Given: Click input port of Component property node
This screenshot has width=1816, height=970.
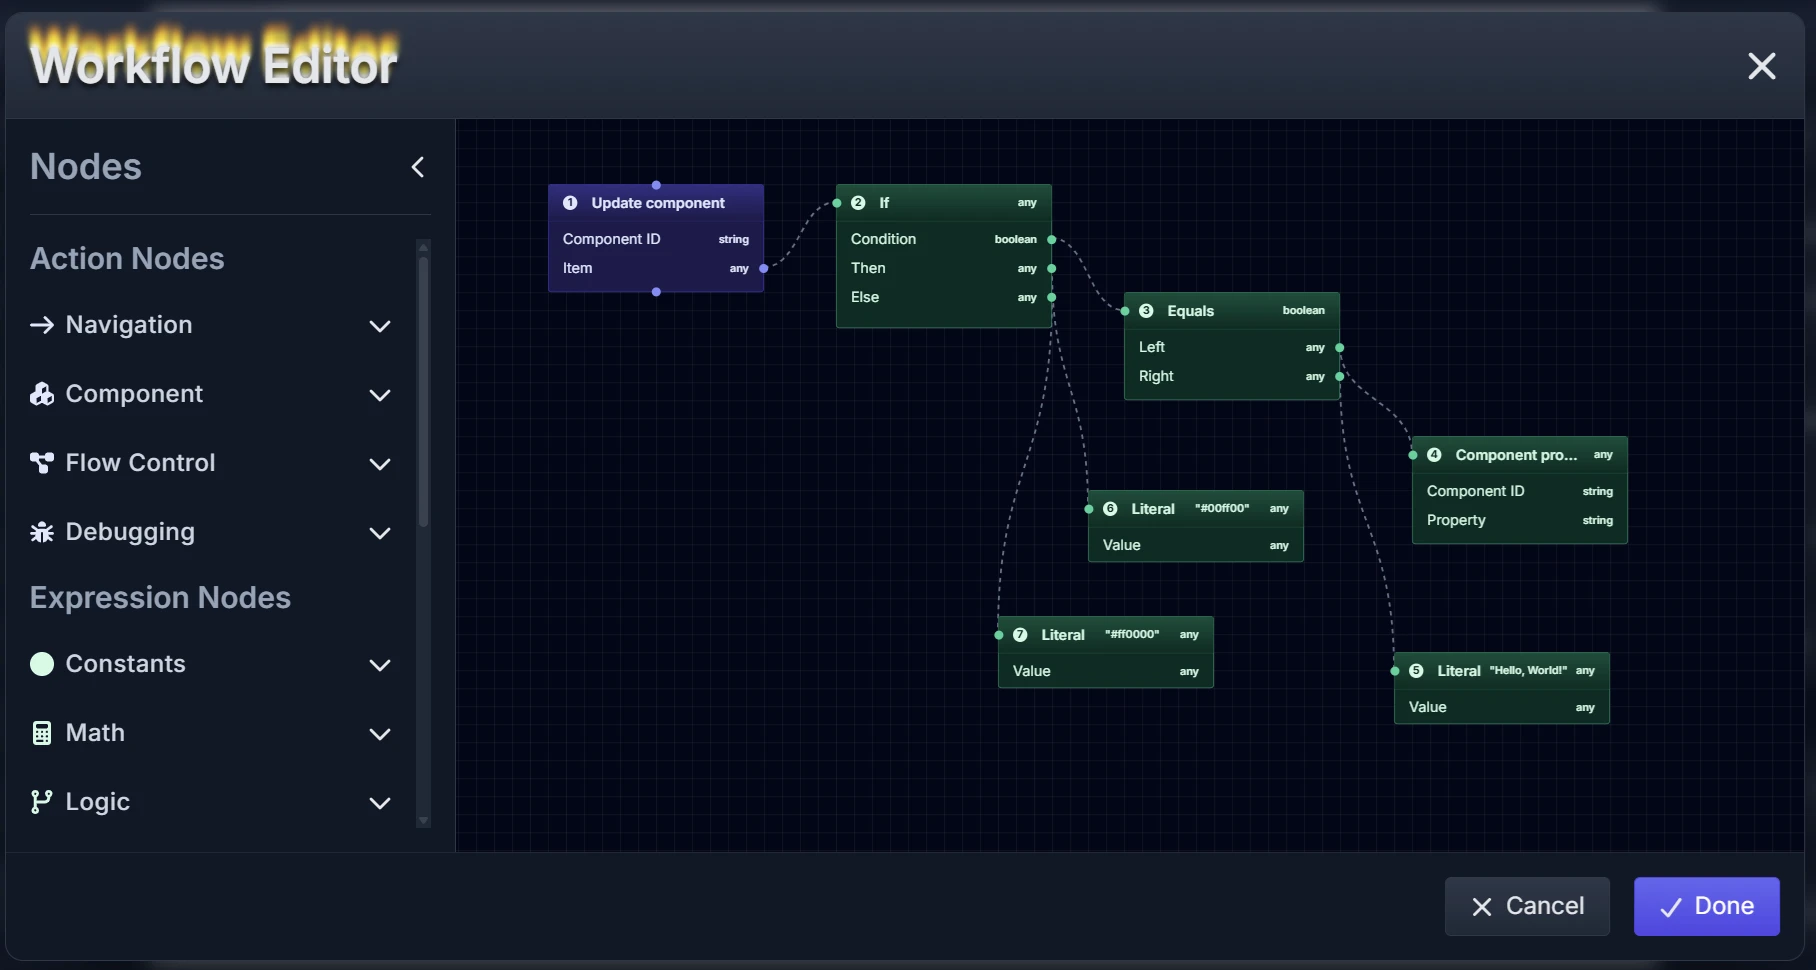Looking at the screenshot, I should tap(1413, 455).
